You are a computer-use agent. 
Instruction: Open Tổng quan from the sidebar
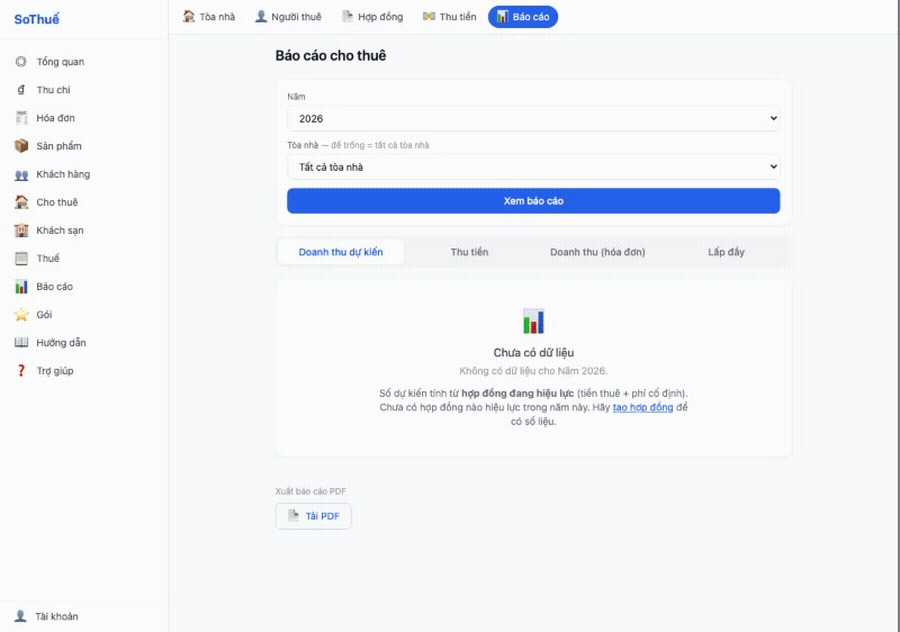[x=84, y=61]
